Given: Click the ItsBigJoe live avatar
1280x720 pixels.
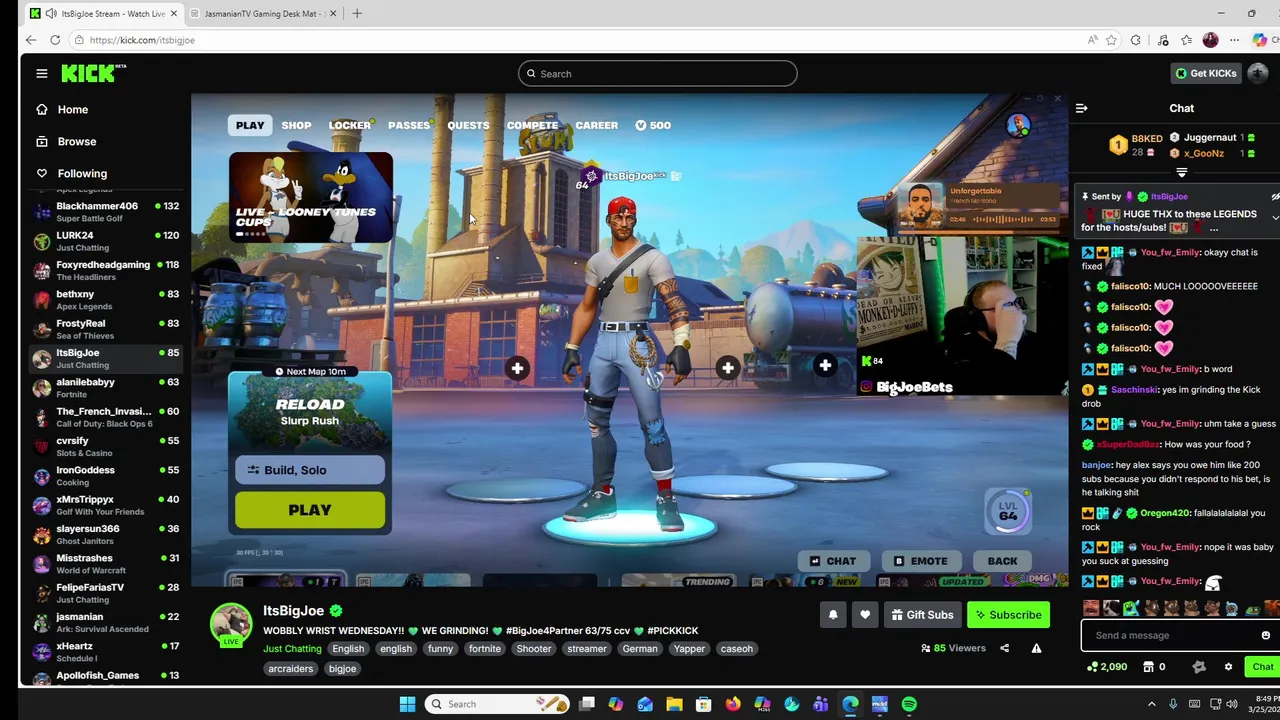Looking at the screenshot, I should 230,624.
